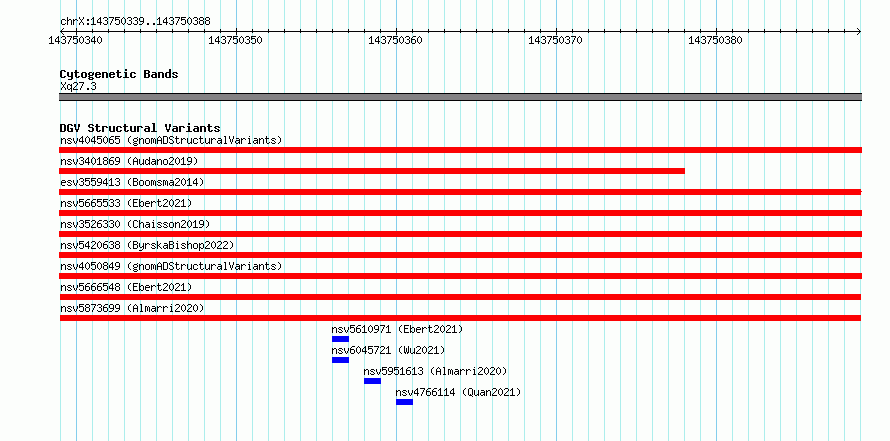Select the blue bar under nsv5951613
This screenshot has width=890, height=441.
372,381
